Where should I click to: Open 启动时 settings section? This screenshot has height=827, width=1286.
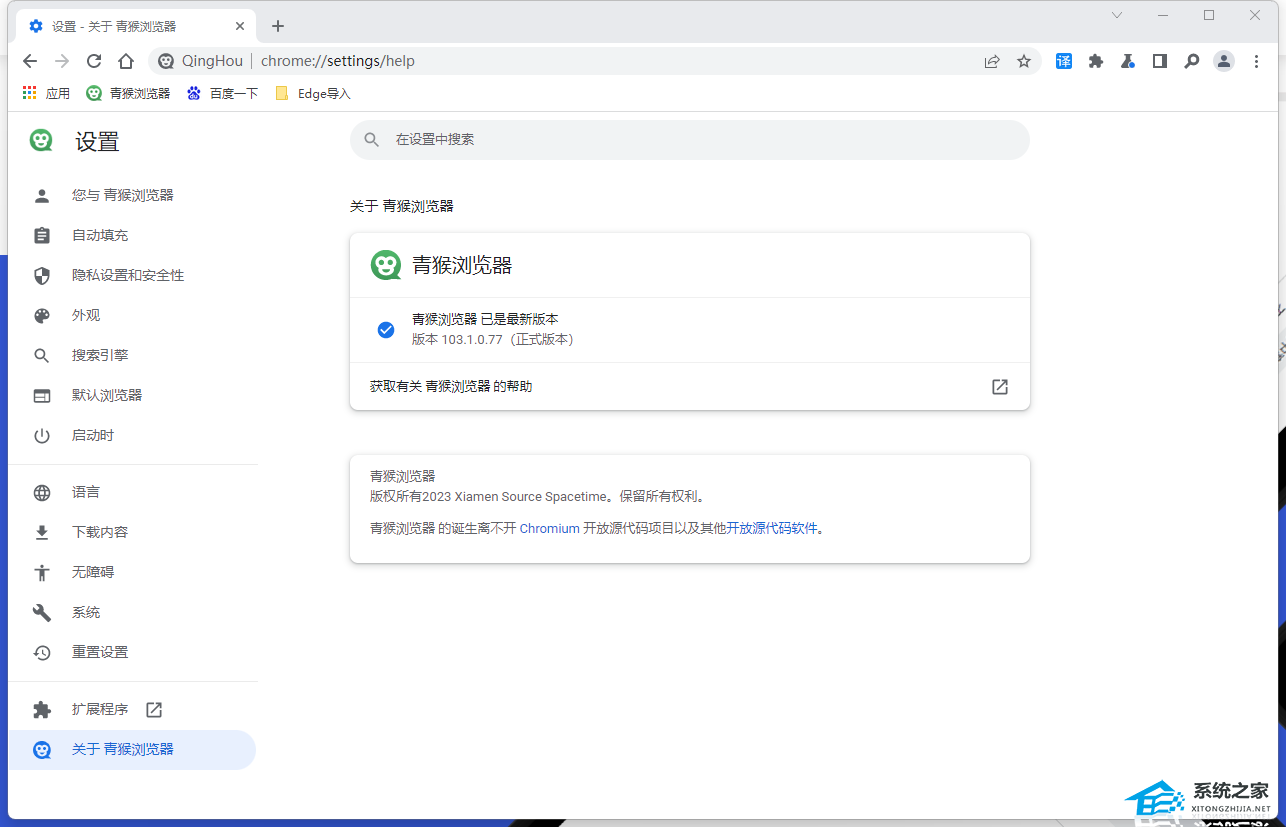click(x=132, y=435)
